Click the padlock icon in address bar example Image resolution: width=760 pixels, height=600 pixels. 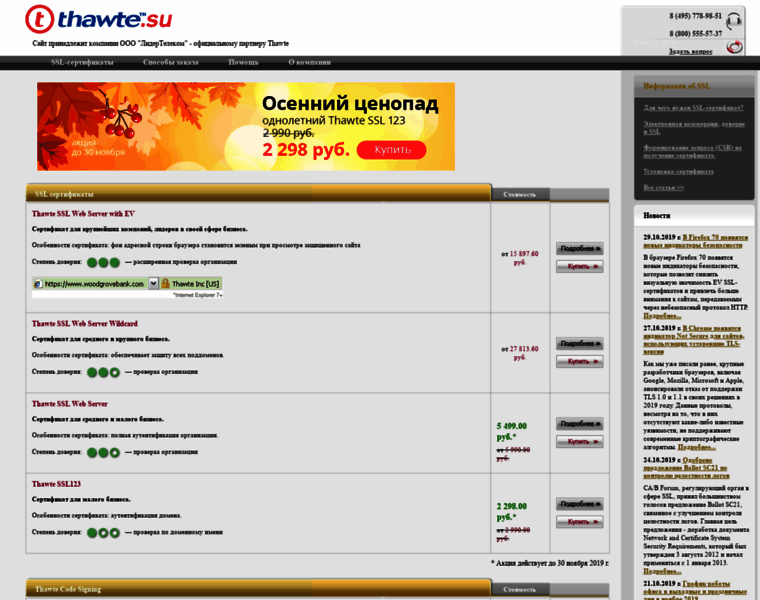pyautogui.click(x=165, y=284)
